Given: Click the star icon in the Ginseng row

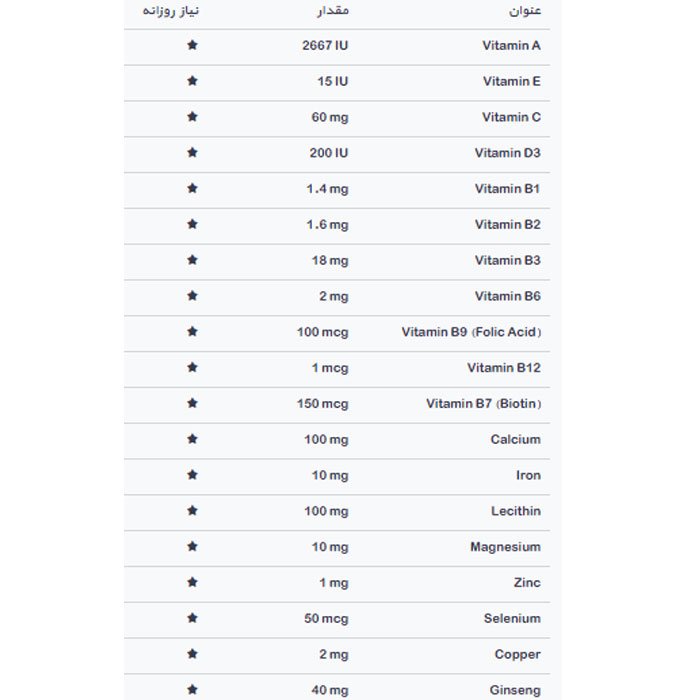Looking at the screenshot, I should tap(192, 690).
